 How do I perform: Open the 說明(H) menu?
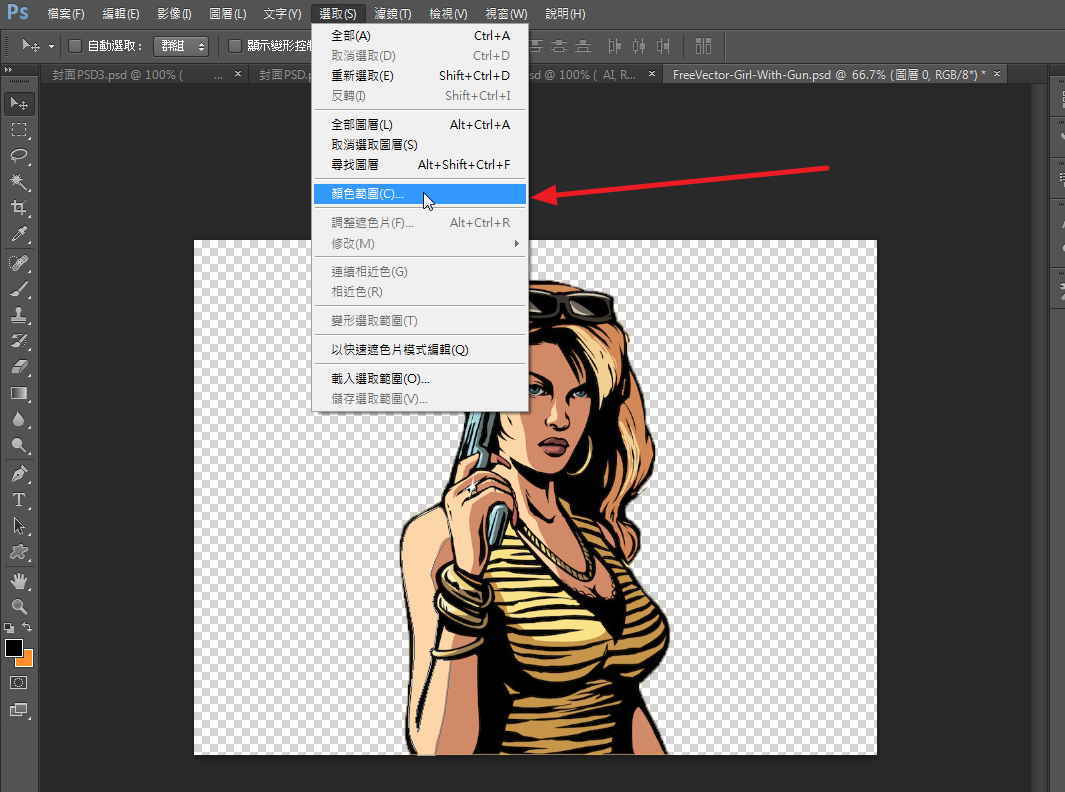coord(565,14)
